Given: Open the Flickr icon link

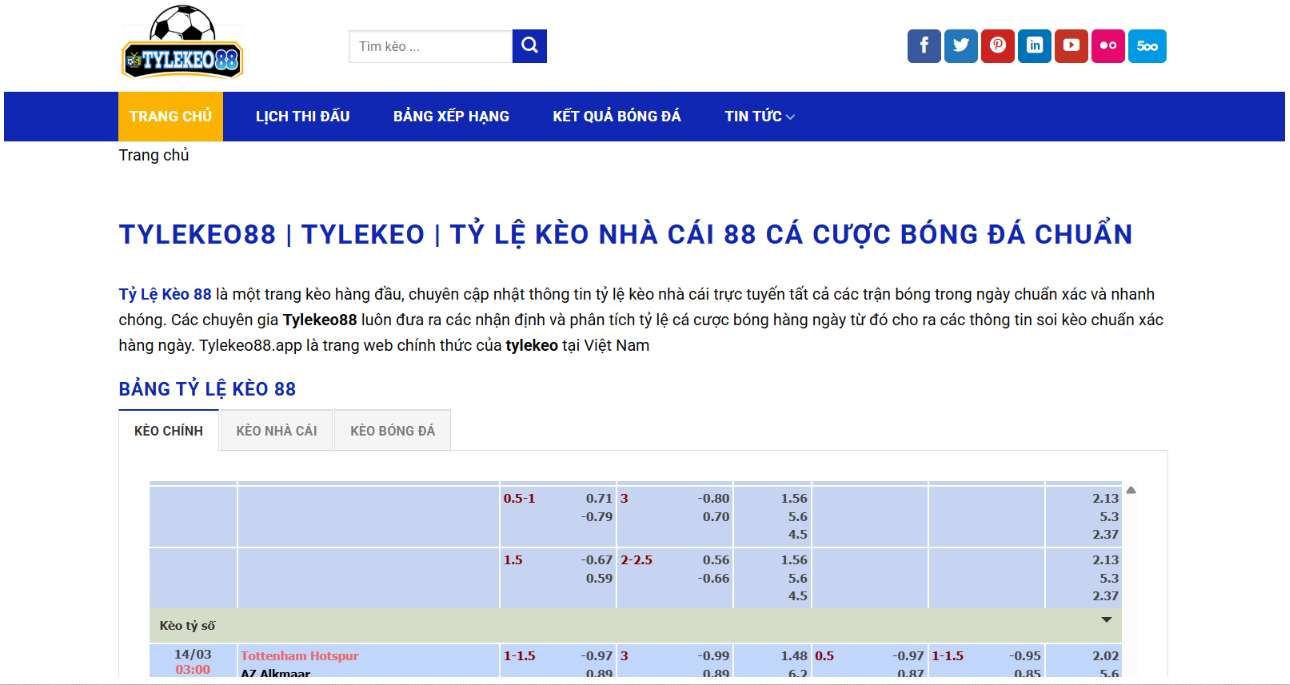Looking at the screenshot, I should tap(1108, 46).
